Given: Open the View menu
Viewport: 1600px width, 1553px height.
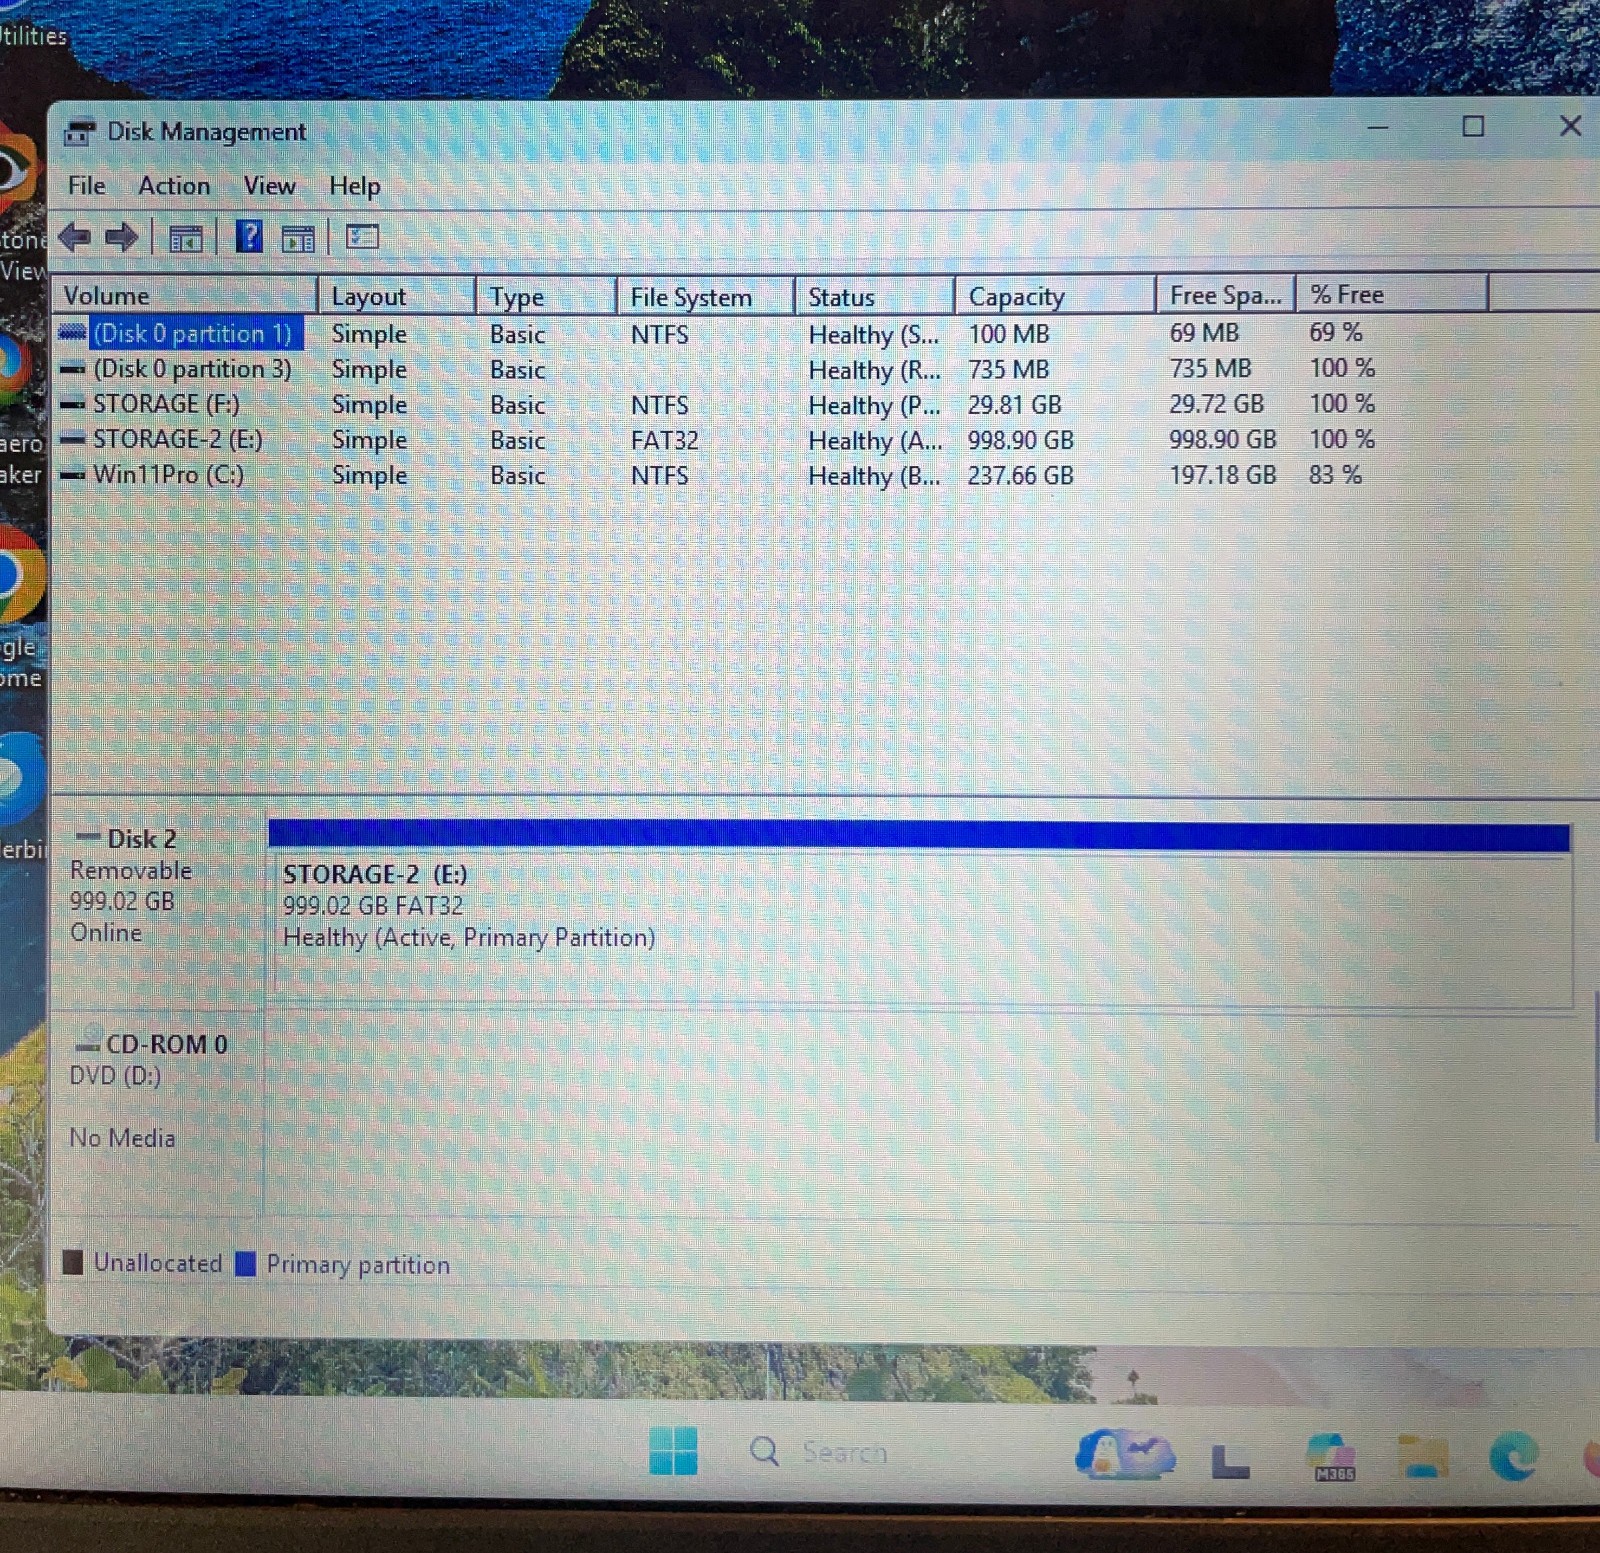Looking at the screenshot, I should (269, 186).
